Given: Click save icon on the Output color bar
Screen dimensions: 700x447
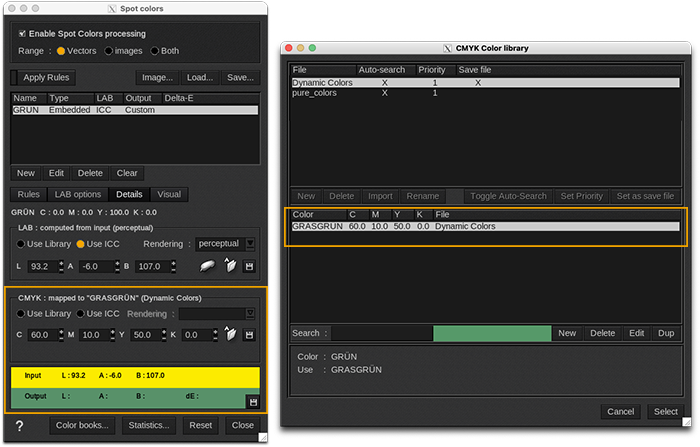Looking at the screenshot, I should pyautogui.click(x=253, y=401).
